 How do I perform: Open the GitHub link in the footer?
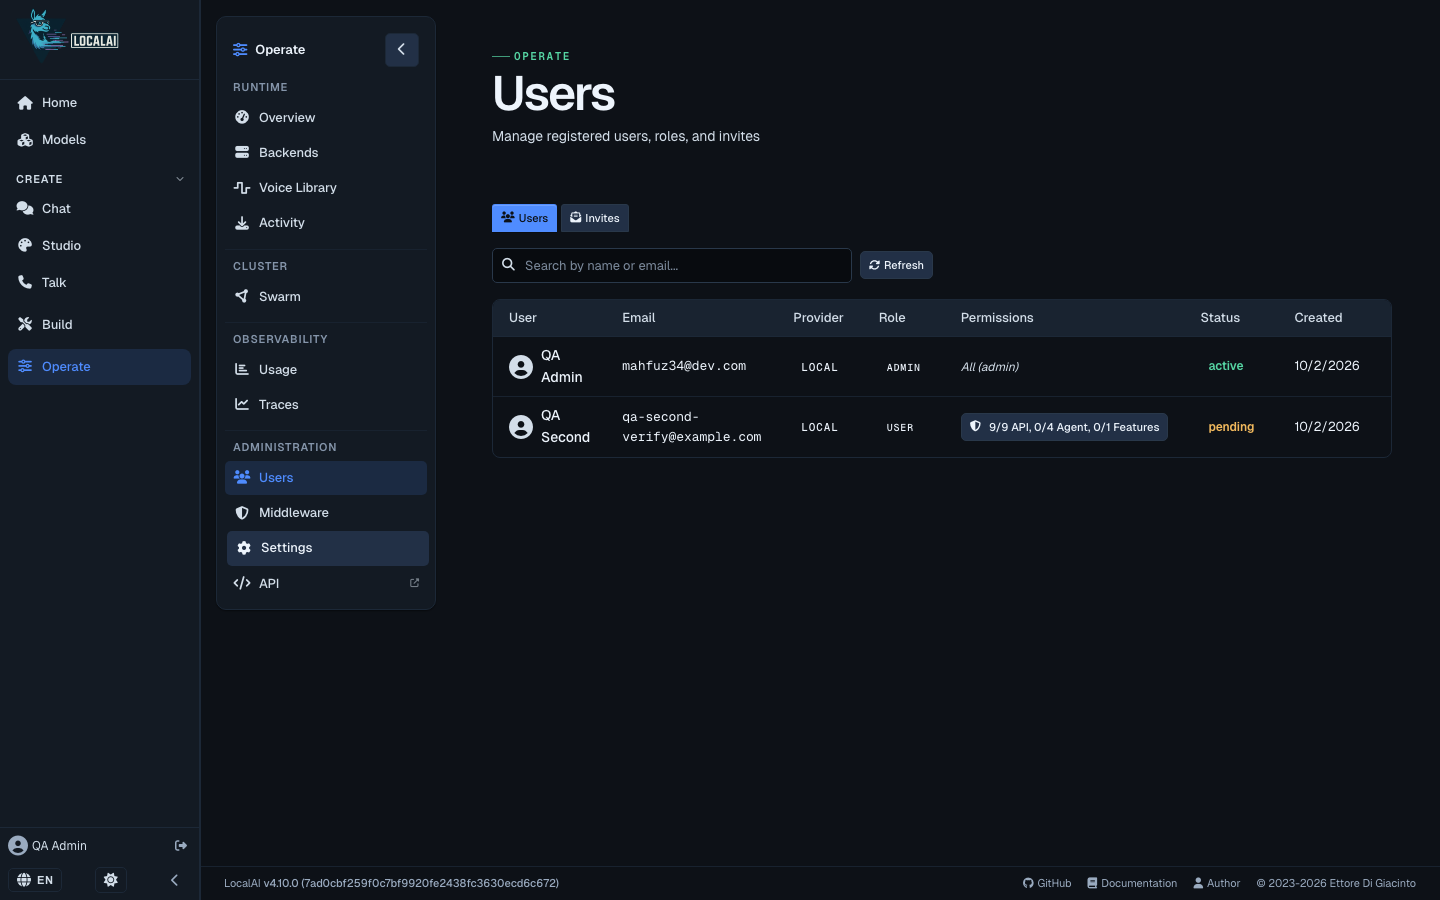coord(1047,884)
